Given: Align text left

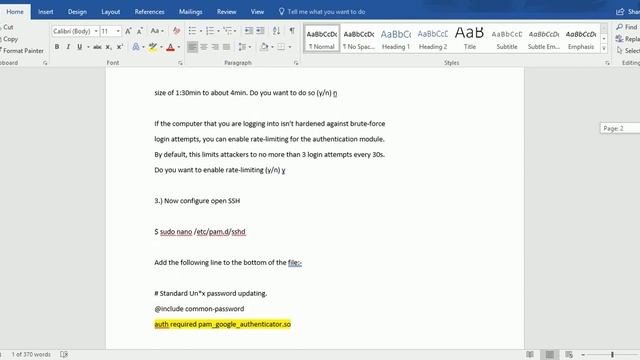Looking at the screenshot, I should click(192, 47).
